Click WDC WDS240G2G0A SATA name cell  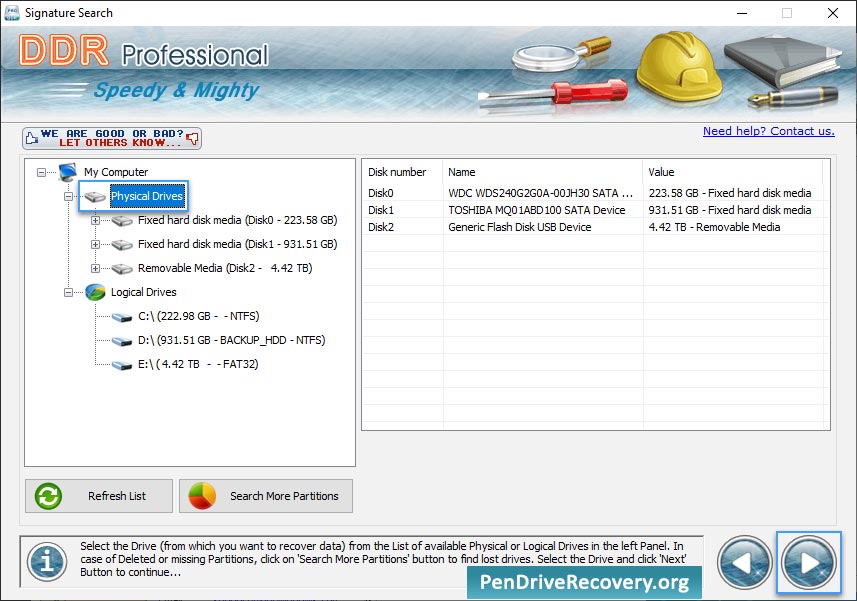coord(541,193)
